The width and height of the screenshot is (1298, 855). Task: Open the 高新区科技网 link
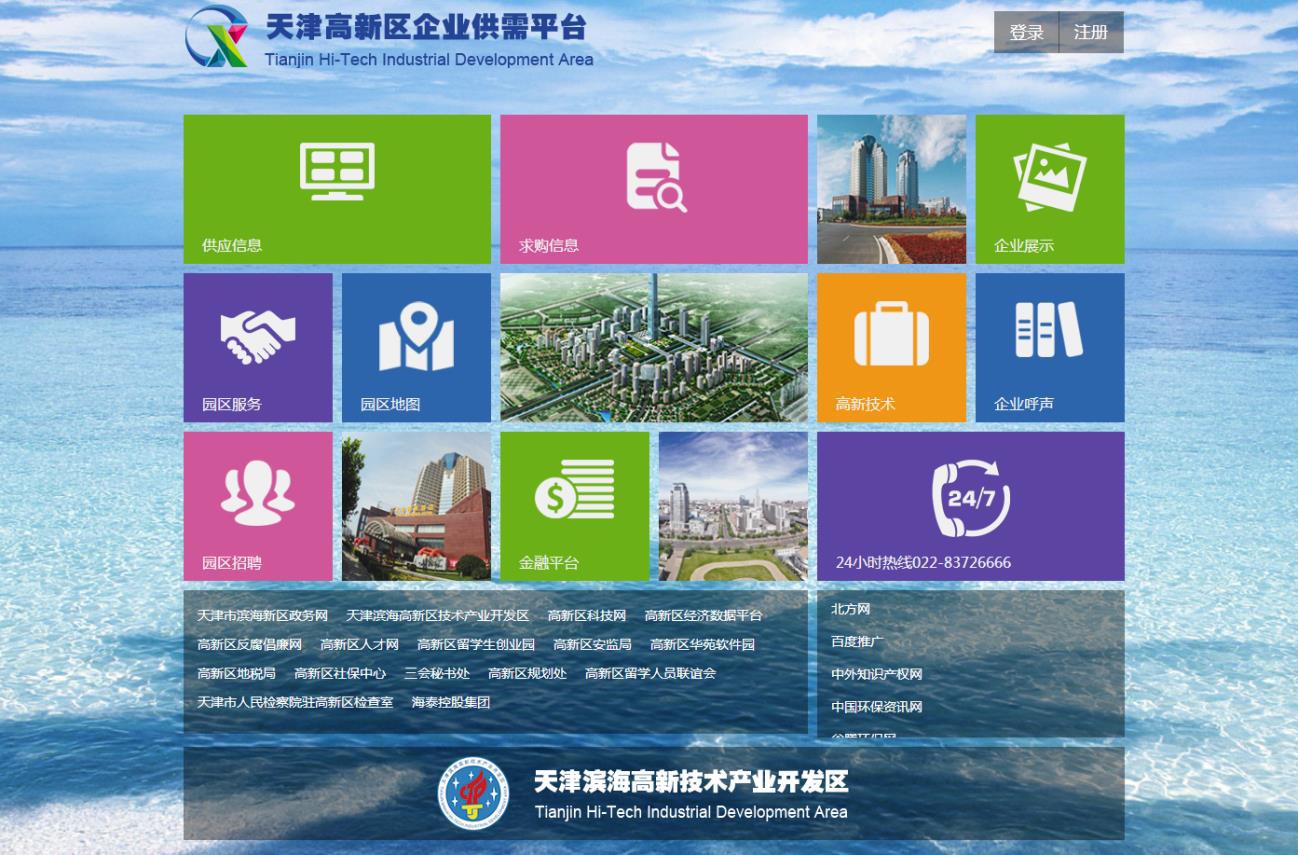click(x=587, y=616)
